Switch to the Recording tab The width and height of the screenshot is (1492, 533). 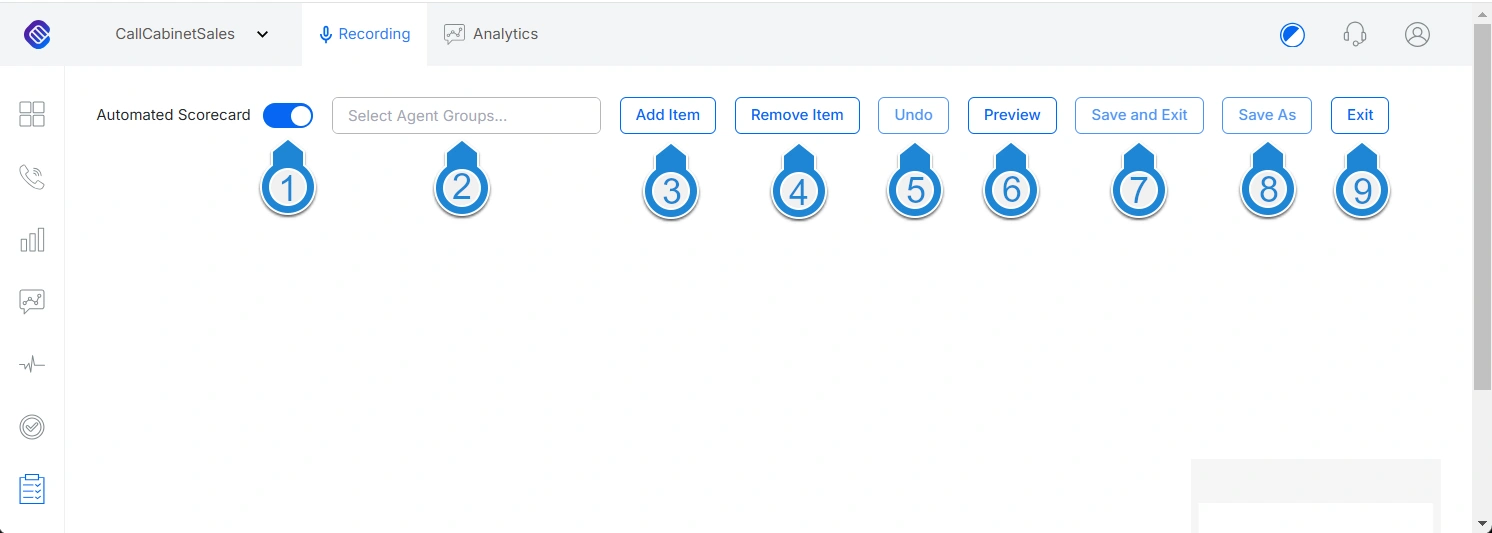[364, 34]
